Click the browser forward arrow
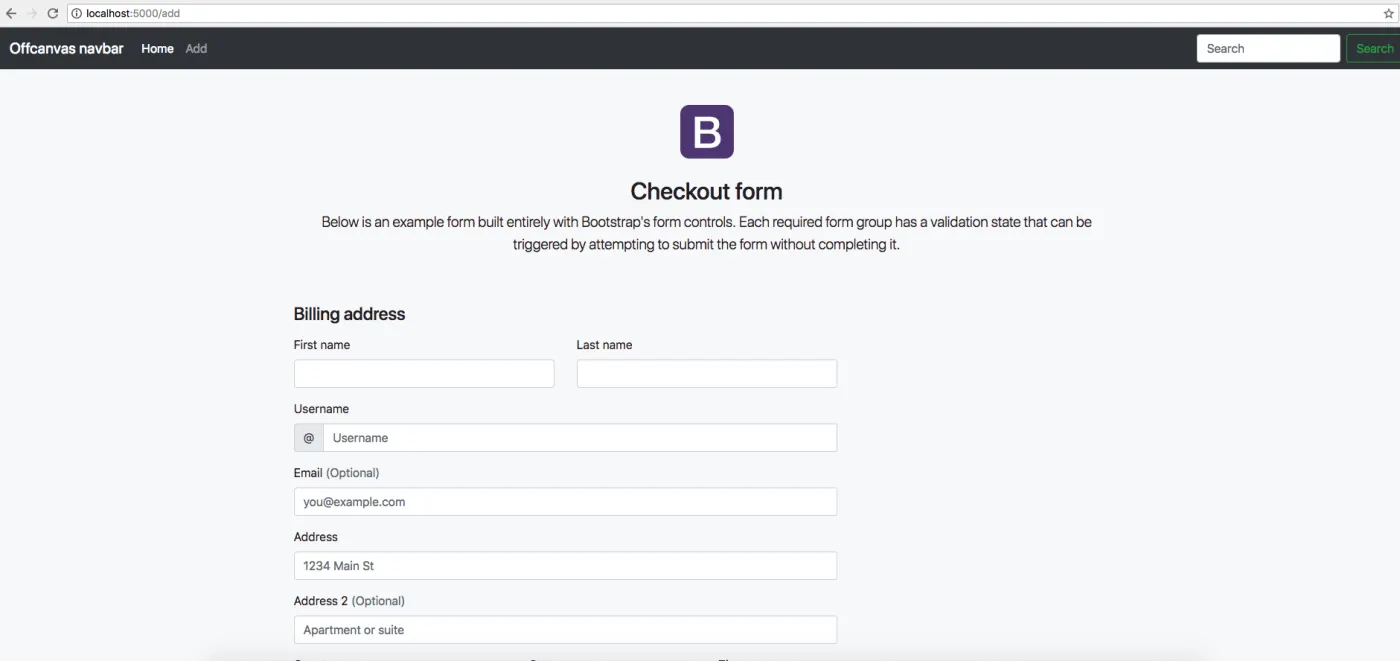Viewport: 1400px width, 661px height. point(31,14)
